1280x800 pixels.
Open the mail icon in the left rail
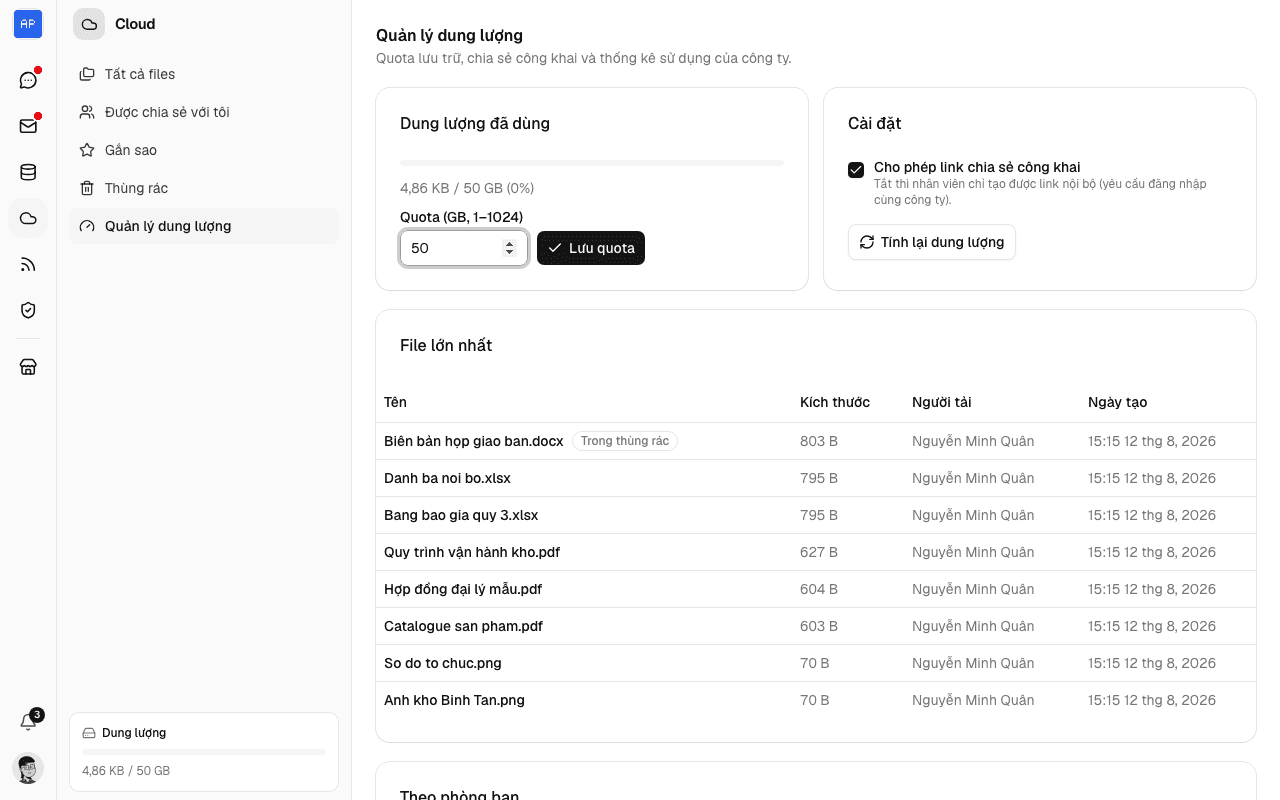[x=28, y=126]
